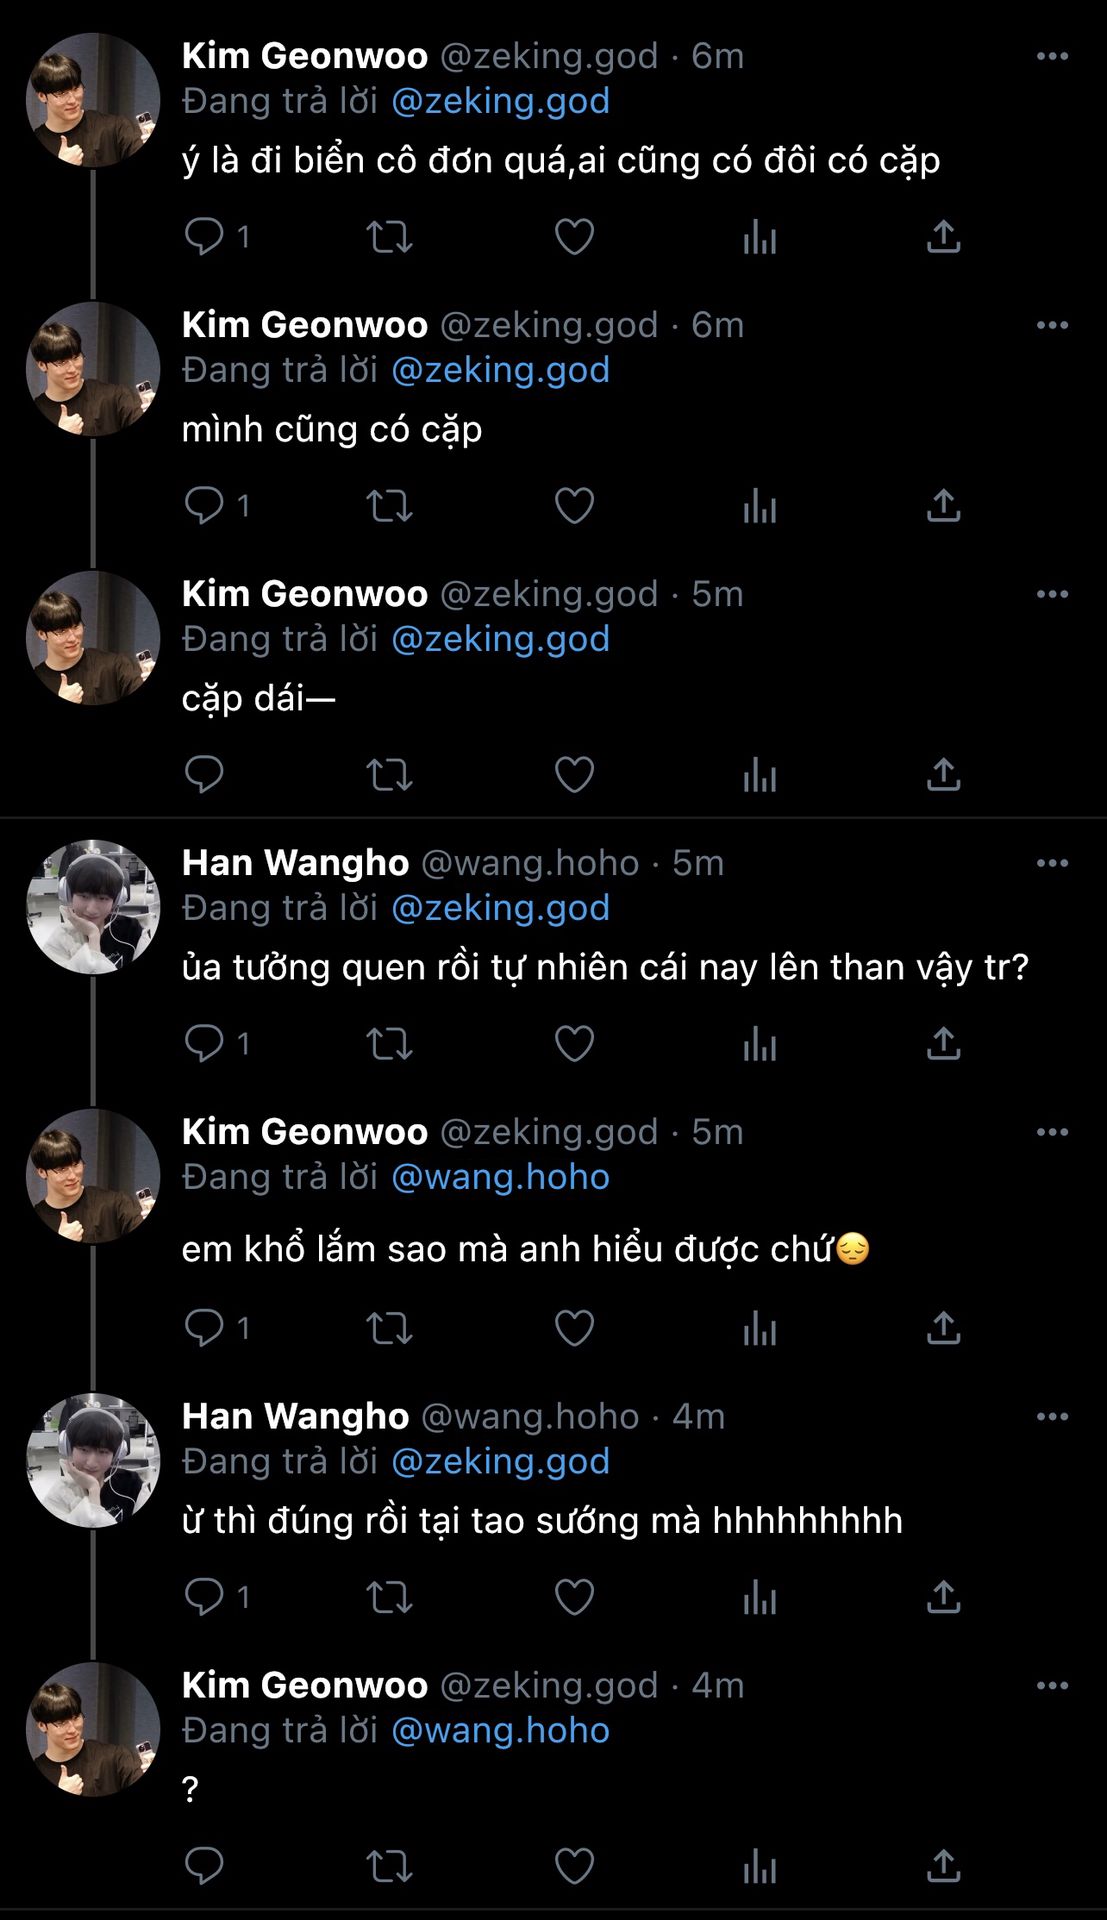Image resolution: width=1107 pixels, height=1920 pixels.
Task: Open Kim Geonwoo's avatar on "cặp dái—" tweet
Action: tap(93, 638)
